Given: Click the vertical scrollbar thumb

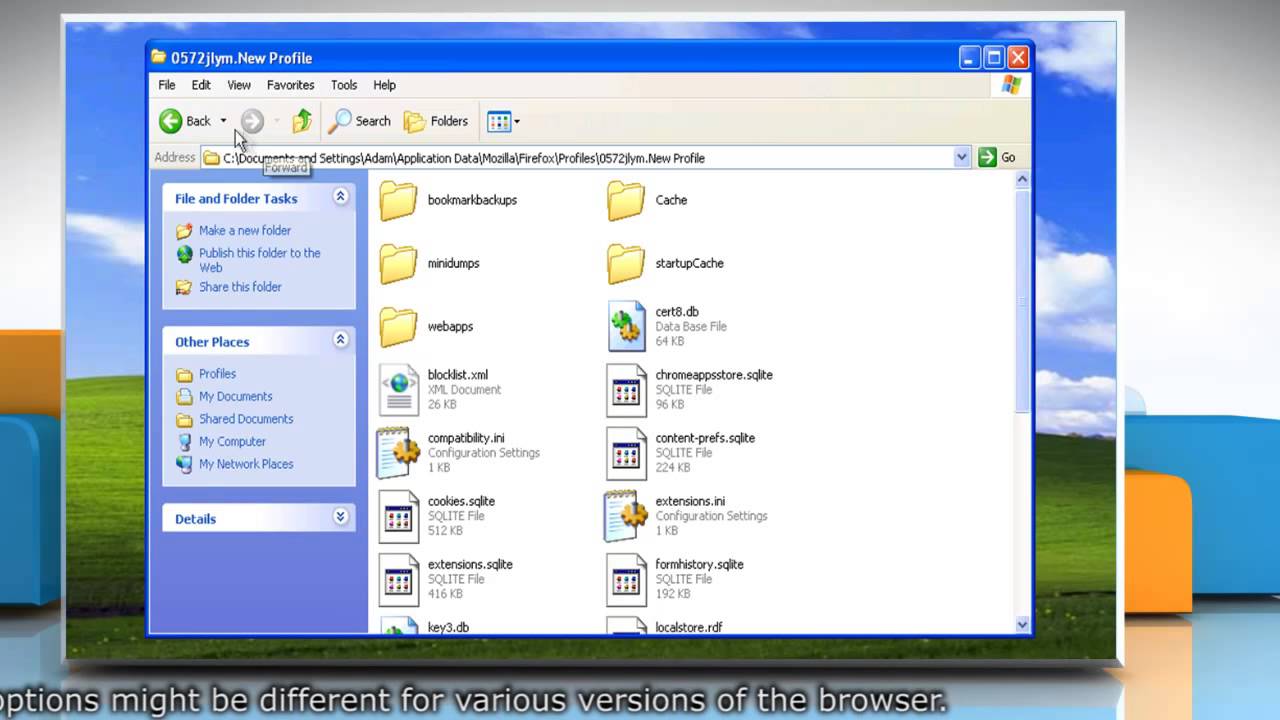Looking at the screenshot, I should click(x=1022, y=300).
